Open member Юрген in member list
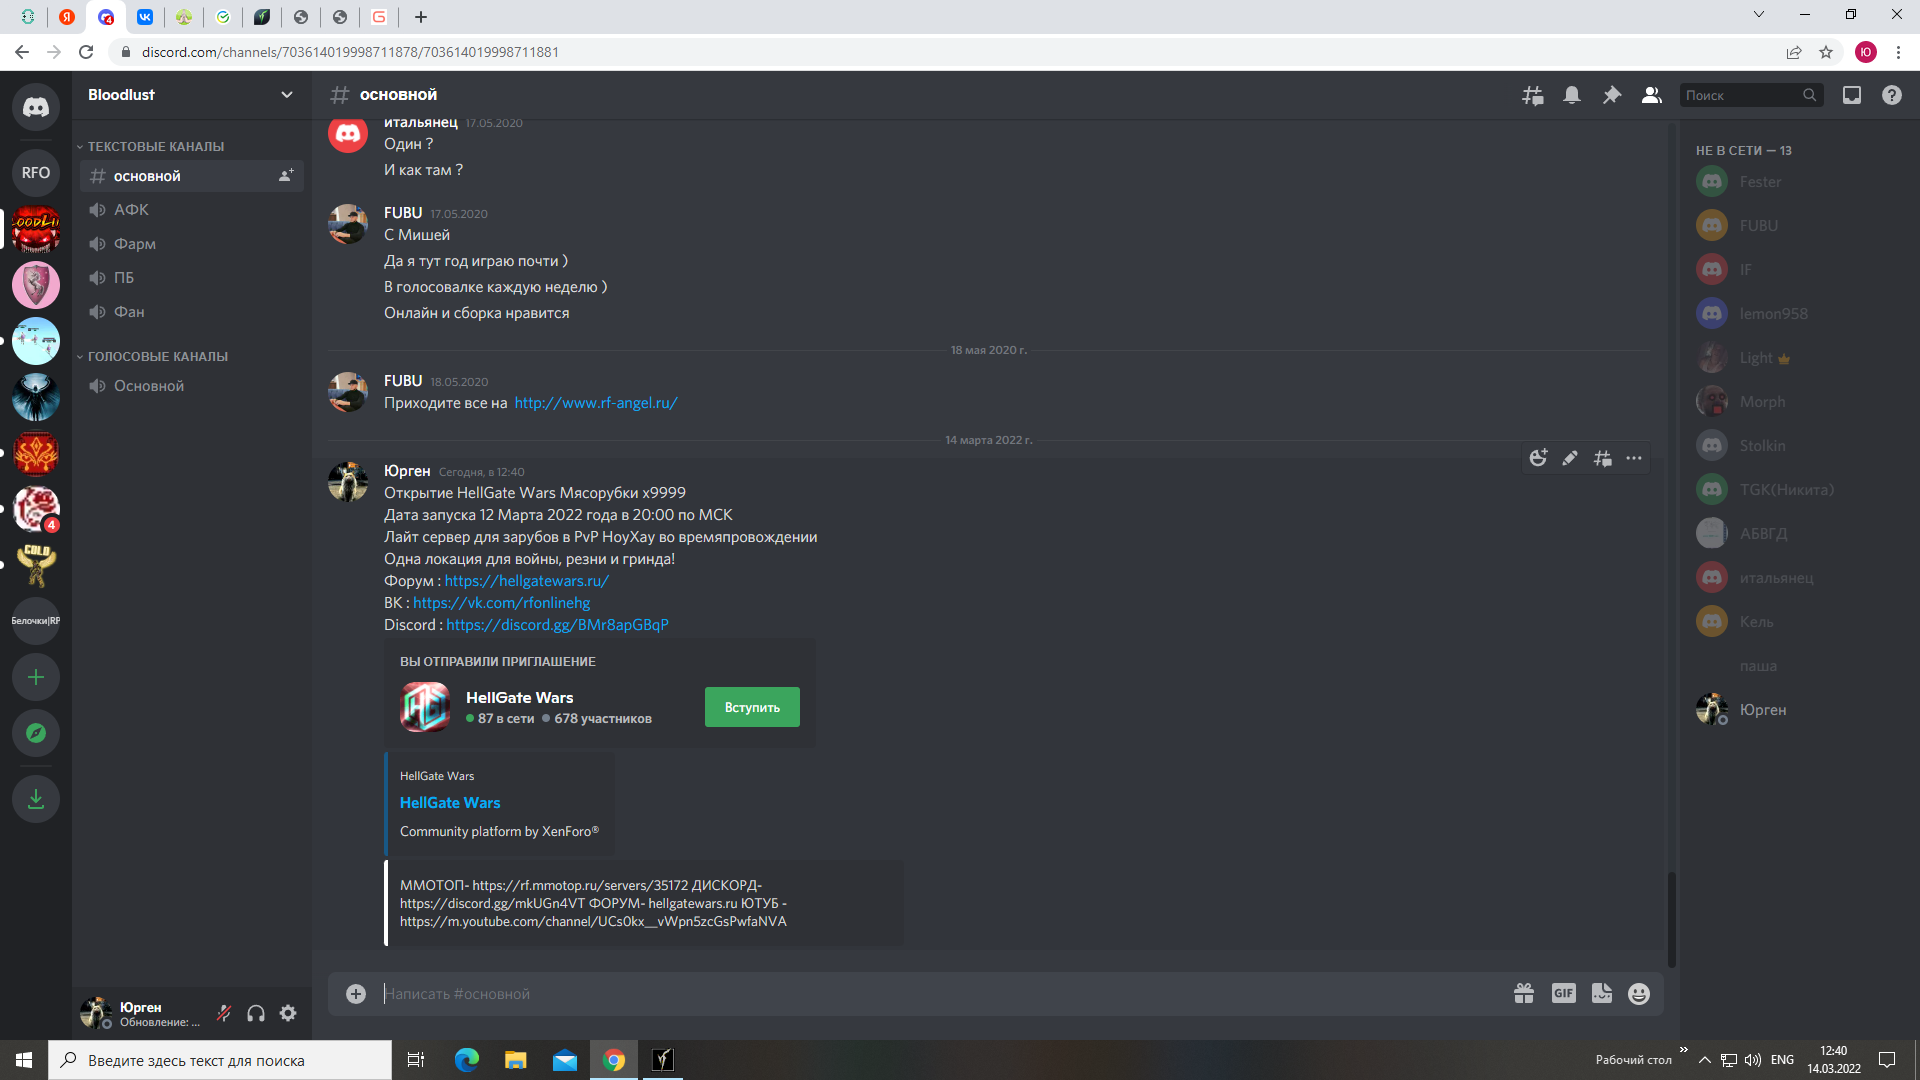Viewport: 1920px width, 1080px height. click(1800, 710)
